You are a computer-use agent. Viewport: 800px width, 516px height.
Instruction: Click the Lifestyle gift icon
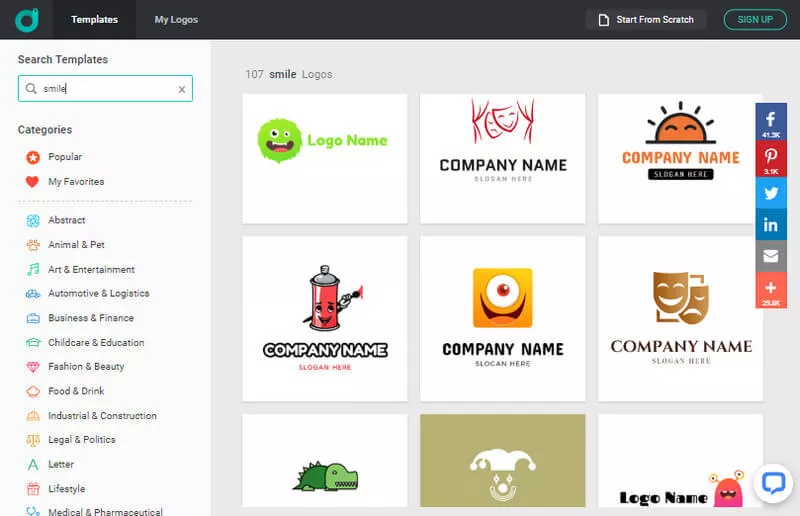tap(33, 489)
